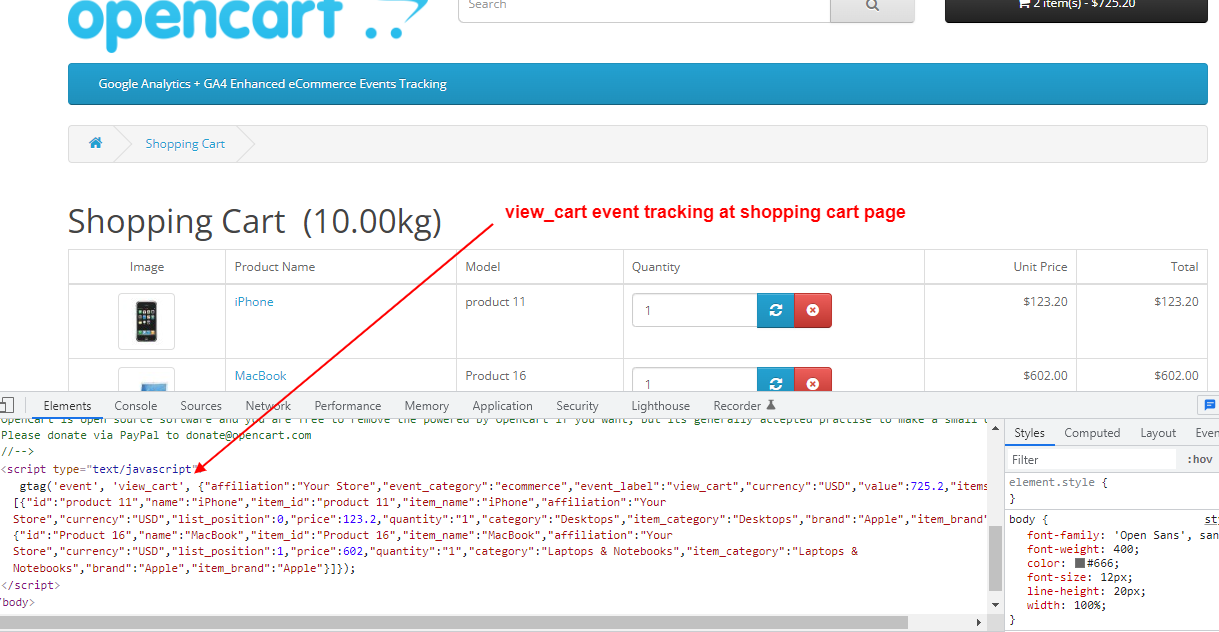Viewport: 1219px width, 632px height.
Task: Focus the iPhone quantity field
Action: [695, 310]
